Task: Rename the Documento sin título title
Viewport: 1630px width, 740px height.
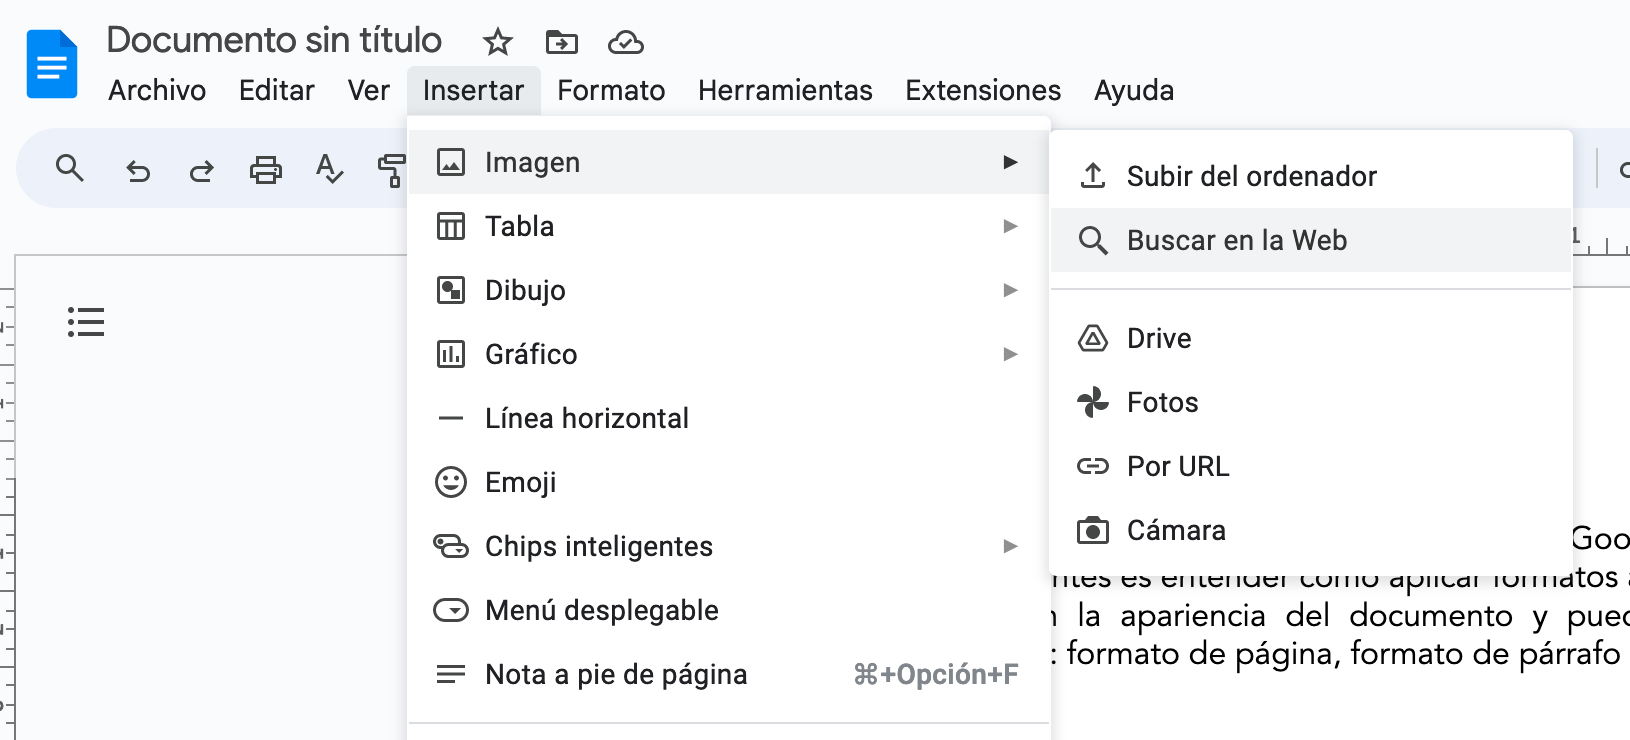Action: (x=274, y=40)
